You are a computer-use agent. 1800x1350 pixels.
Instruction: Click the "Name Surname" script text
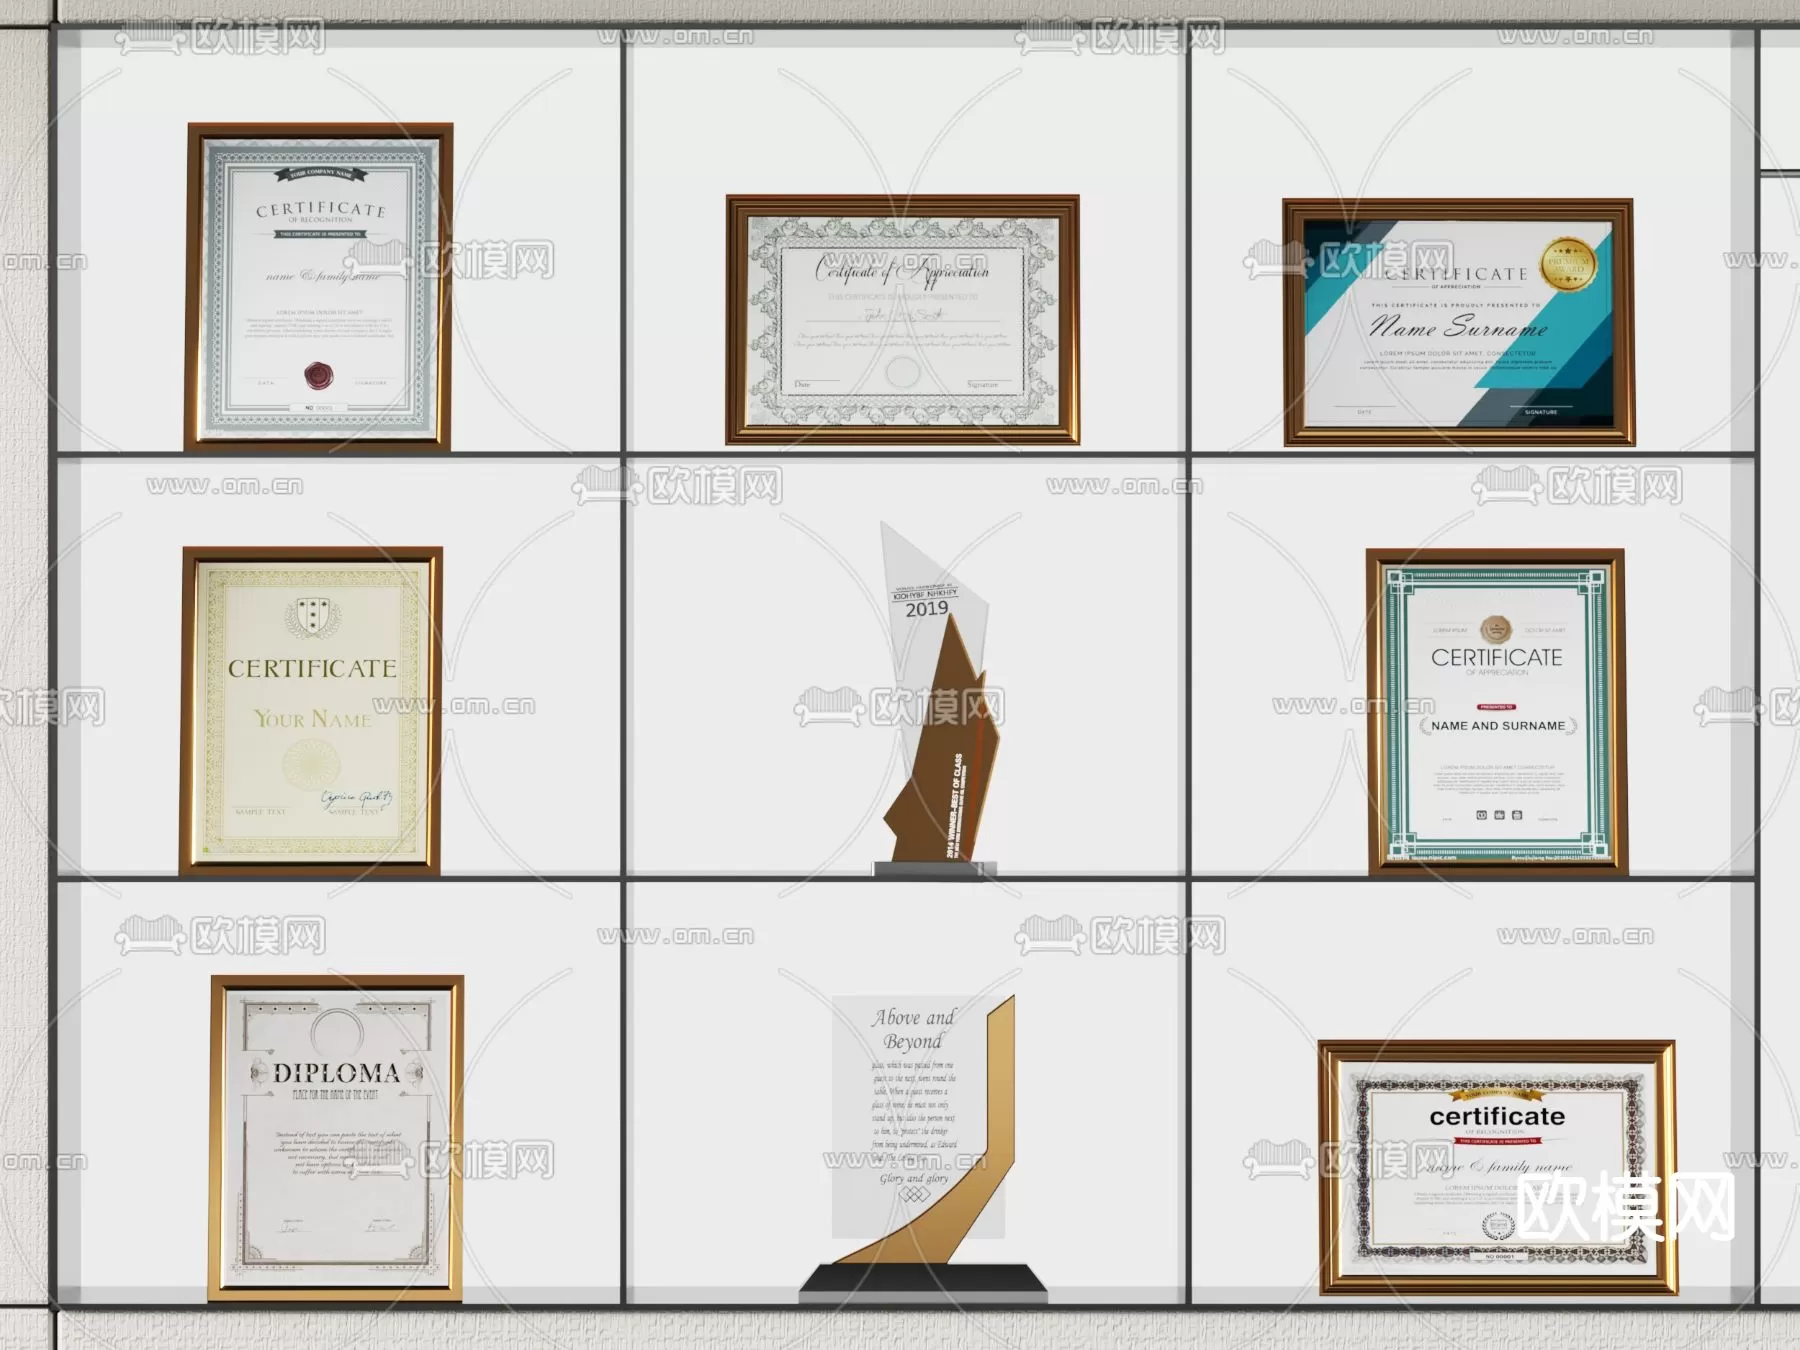coord(1457,327)
